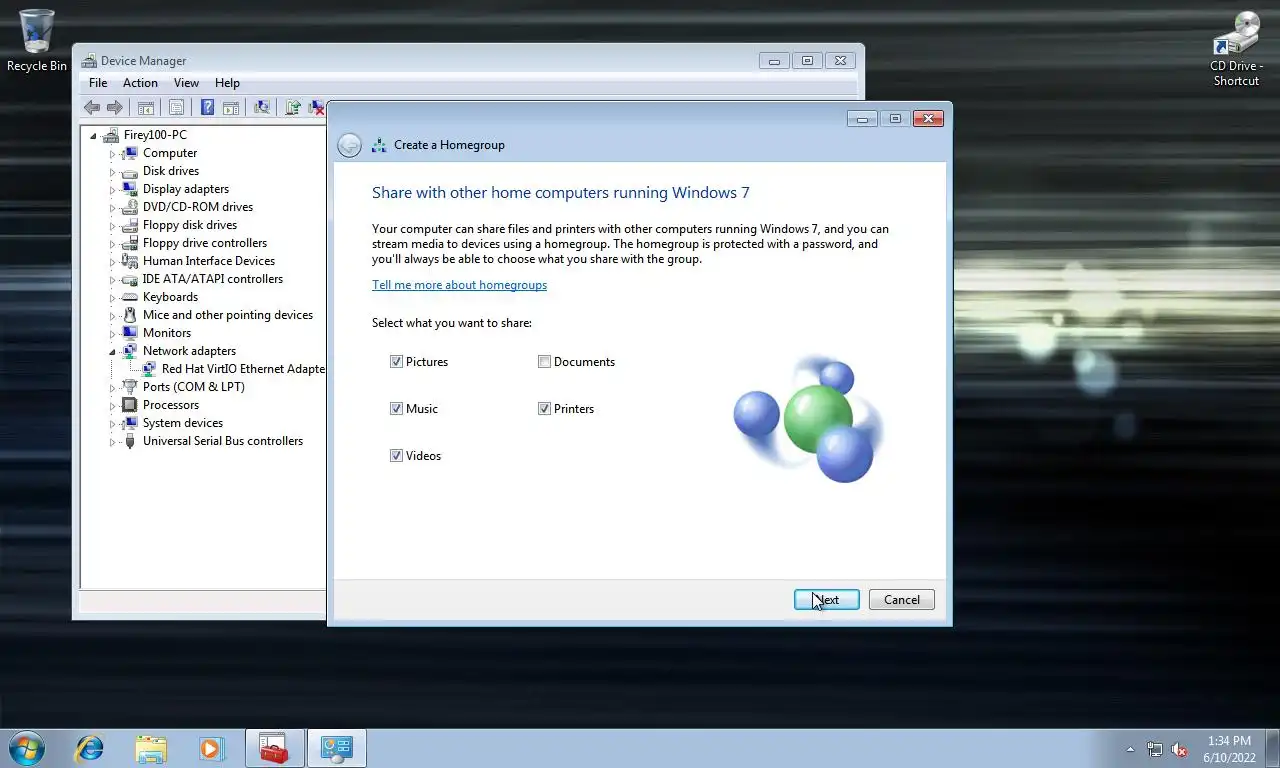Open the View menu
The width and height of the screenshot is (1280, 768).
coord(186,83)
